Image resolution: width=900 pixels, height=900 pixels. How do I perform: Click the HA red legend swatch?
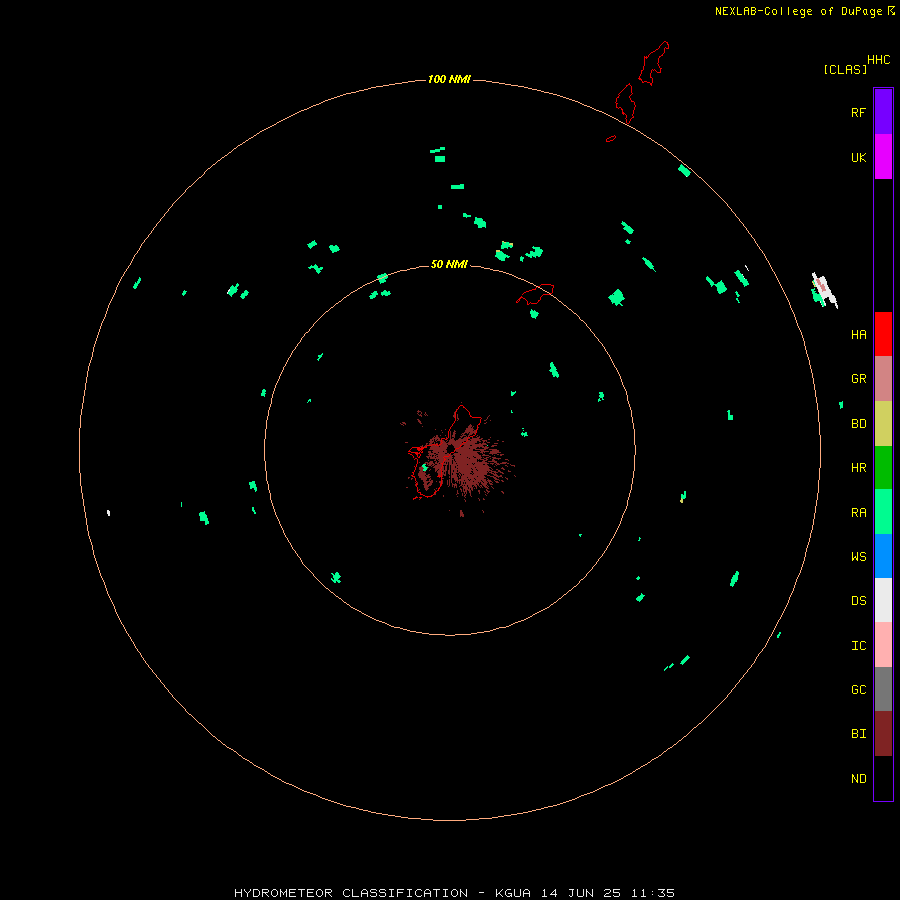(883, 334)
